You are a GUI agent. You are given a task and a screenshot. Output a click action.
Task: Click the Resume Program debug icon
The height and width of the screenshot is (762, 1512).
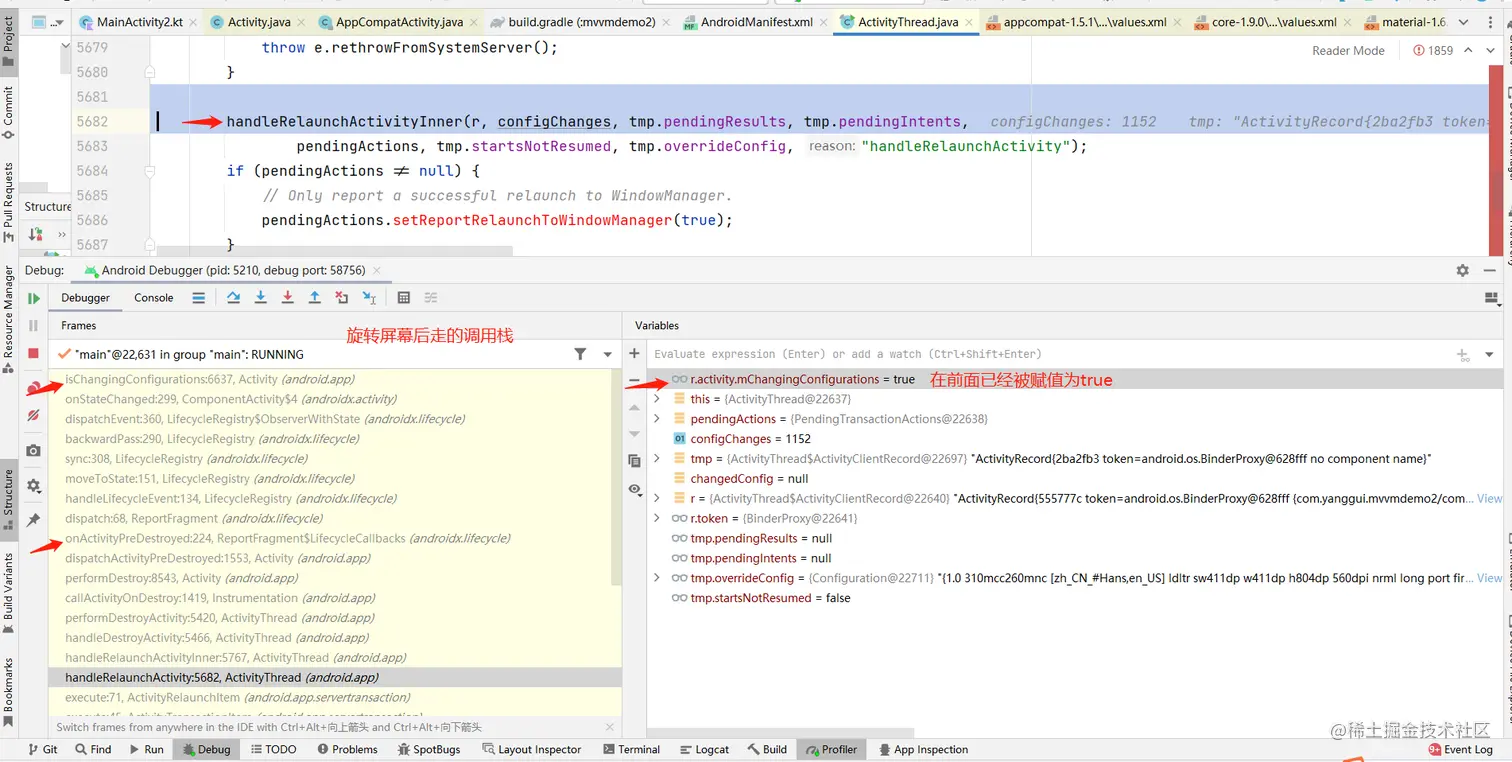pos(33,298)
